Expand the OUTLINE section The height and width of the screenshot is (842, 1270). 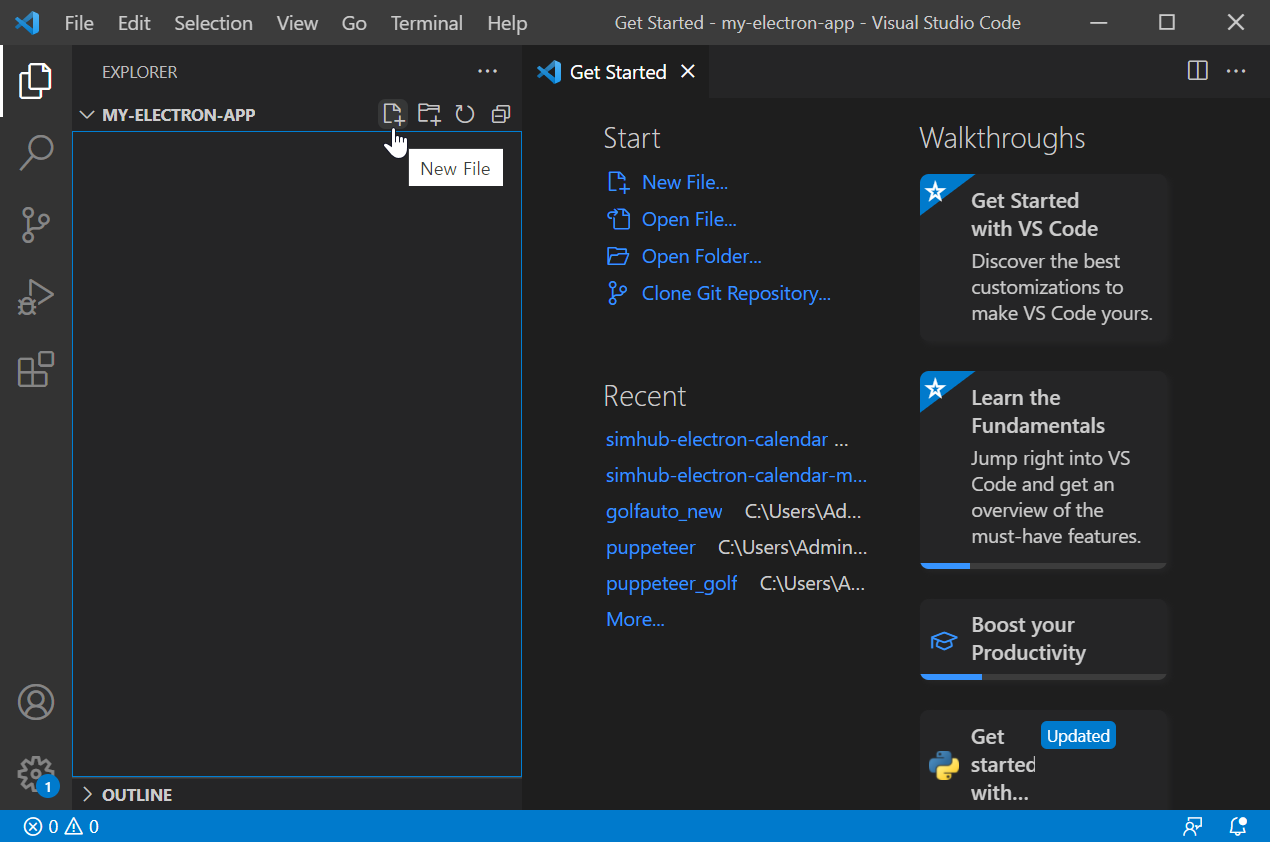126,795
